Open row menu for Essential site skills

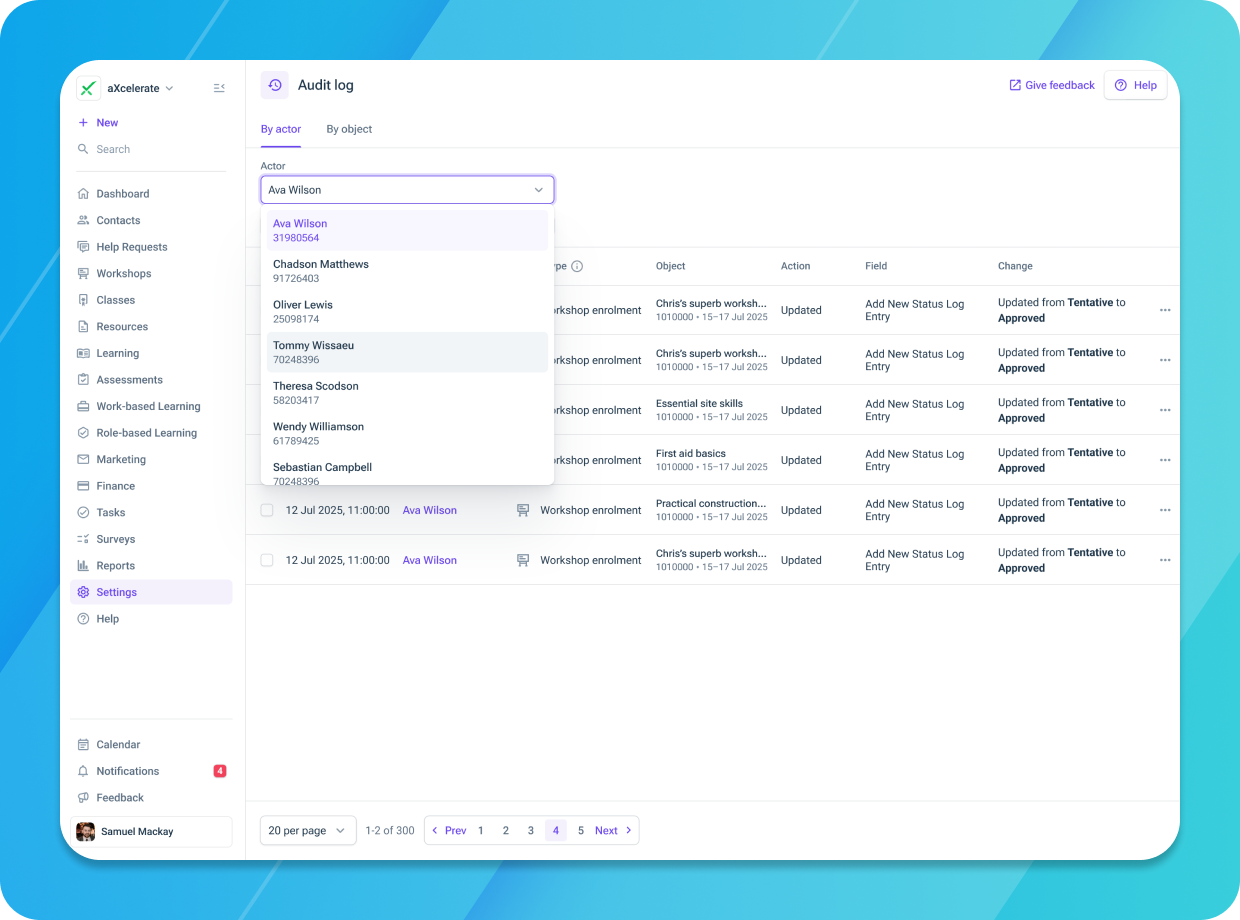pyautogui.click(x=1165, y=410)
